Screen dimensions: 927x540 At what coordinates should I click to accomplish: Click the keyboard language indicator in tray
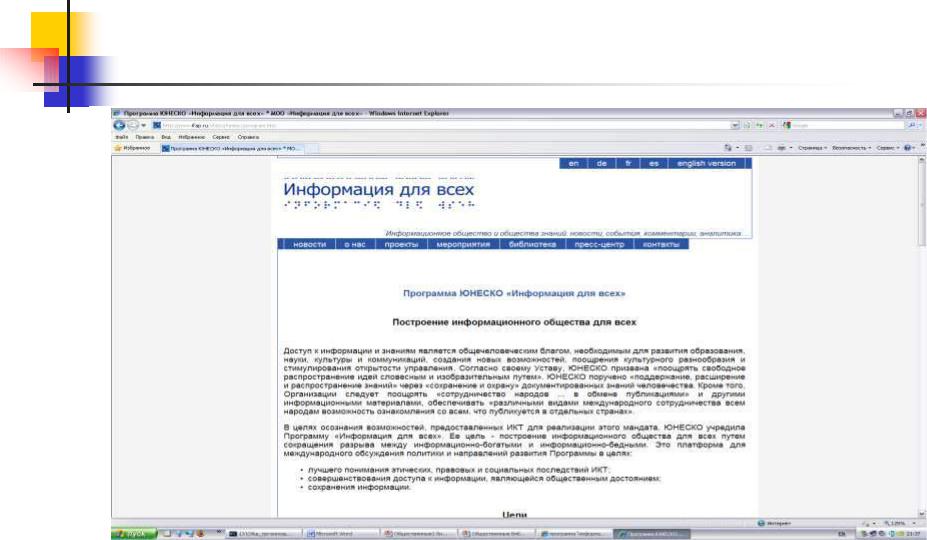click(842, 534)
